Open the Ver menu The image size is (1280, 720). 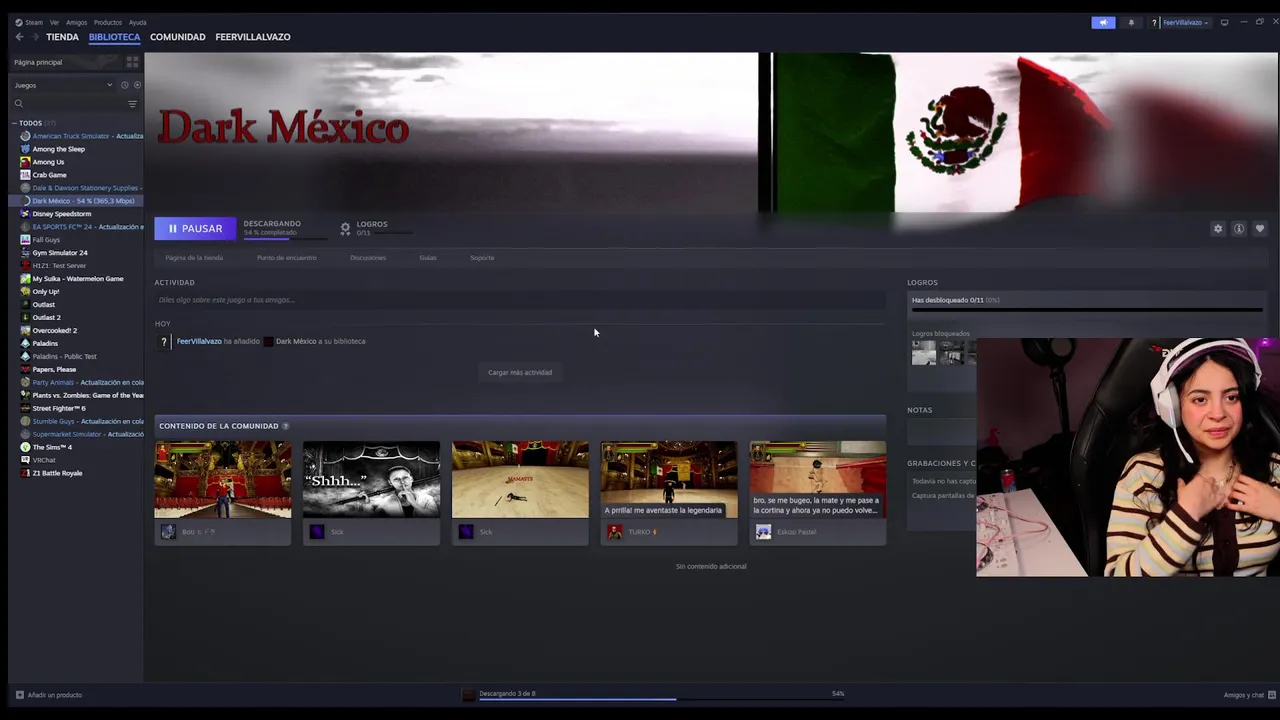54,22
